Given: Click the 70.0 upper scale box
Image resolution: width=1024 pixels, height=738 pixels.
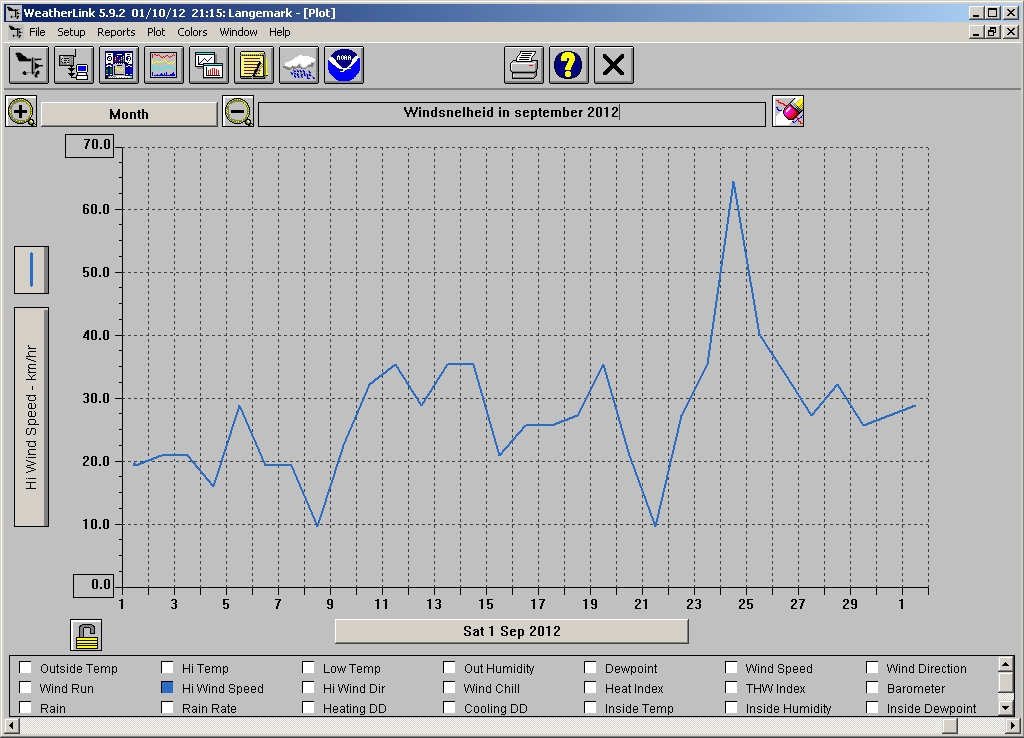Looking at the screenshot, I should 90,145.
